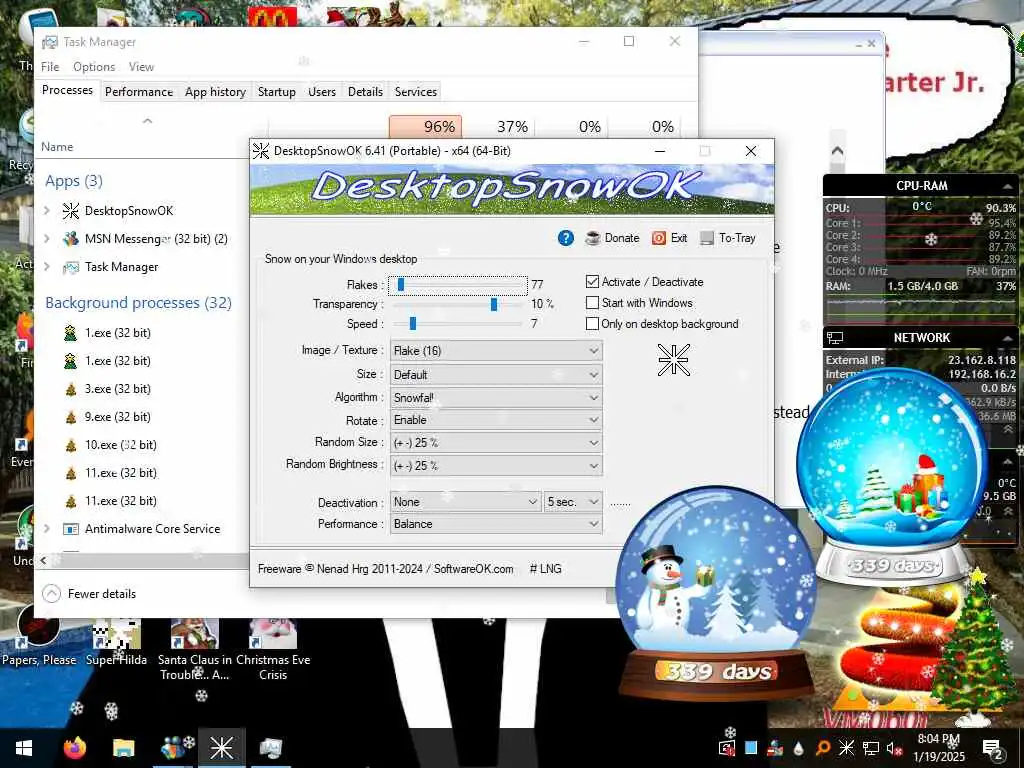Open the Random Brightness dropdown
Viewport: 1024px width, 768px height.
click(496, 466)
